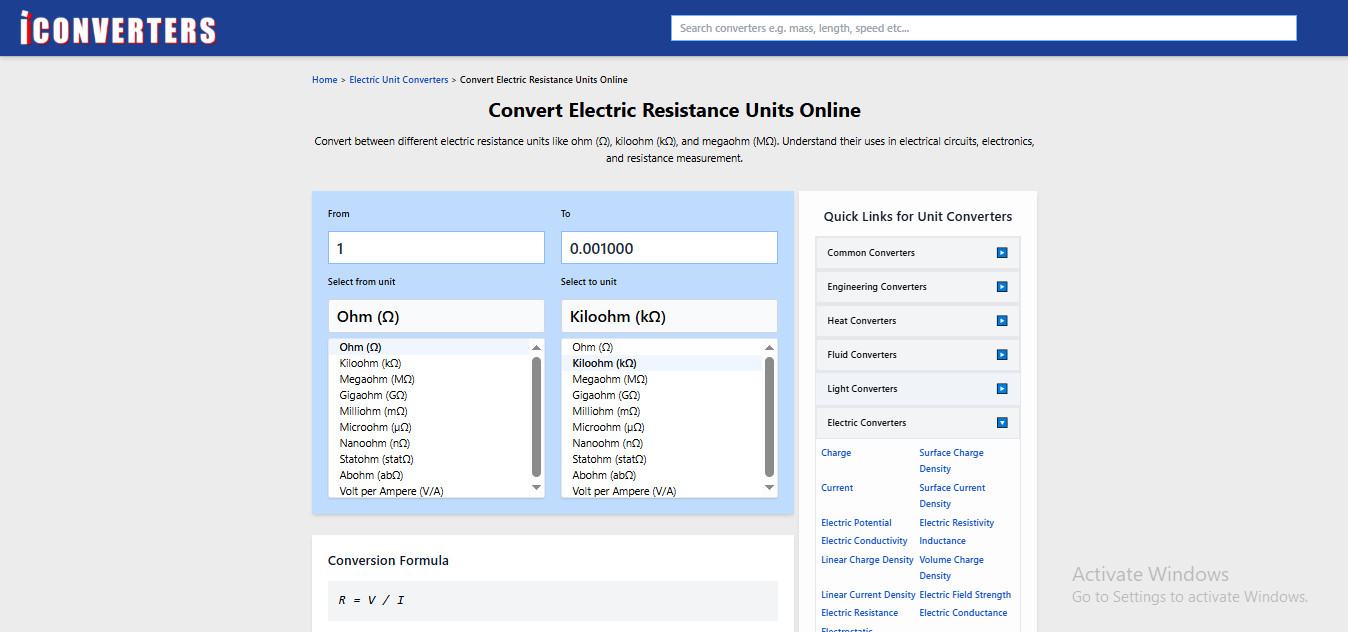This screenshot has width=1348, height=632.
Task: Open the Inductance converter link
Action: coord(942,541)
